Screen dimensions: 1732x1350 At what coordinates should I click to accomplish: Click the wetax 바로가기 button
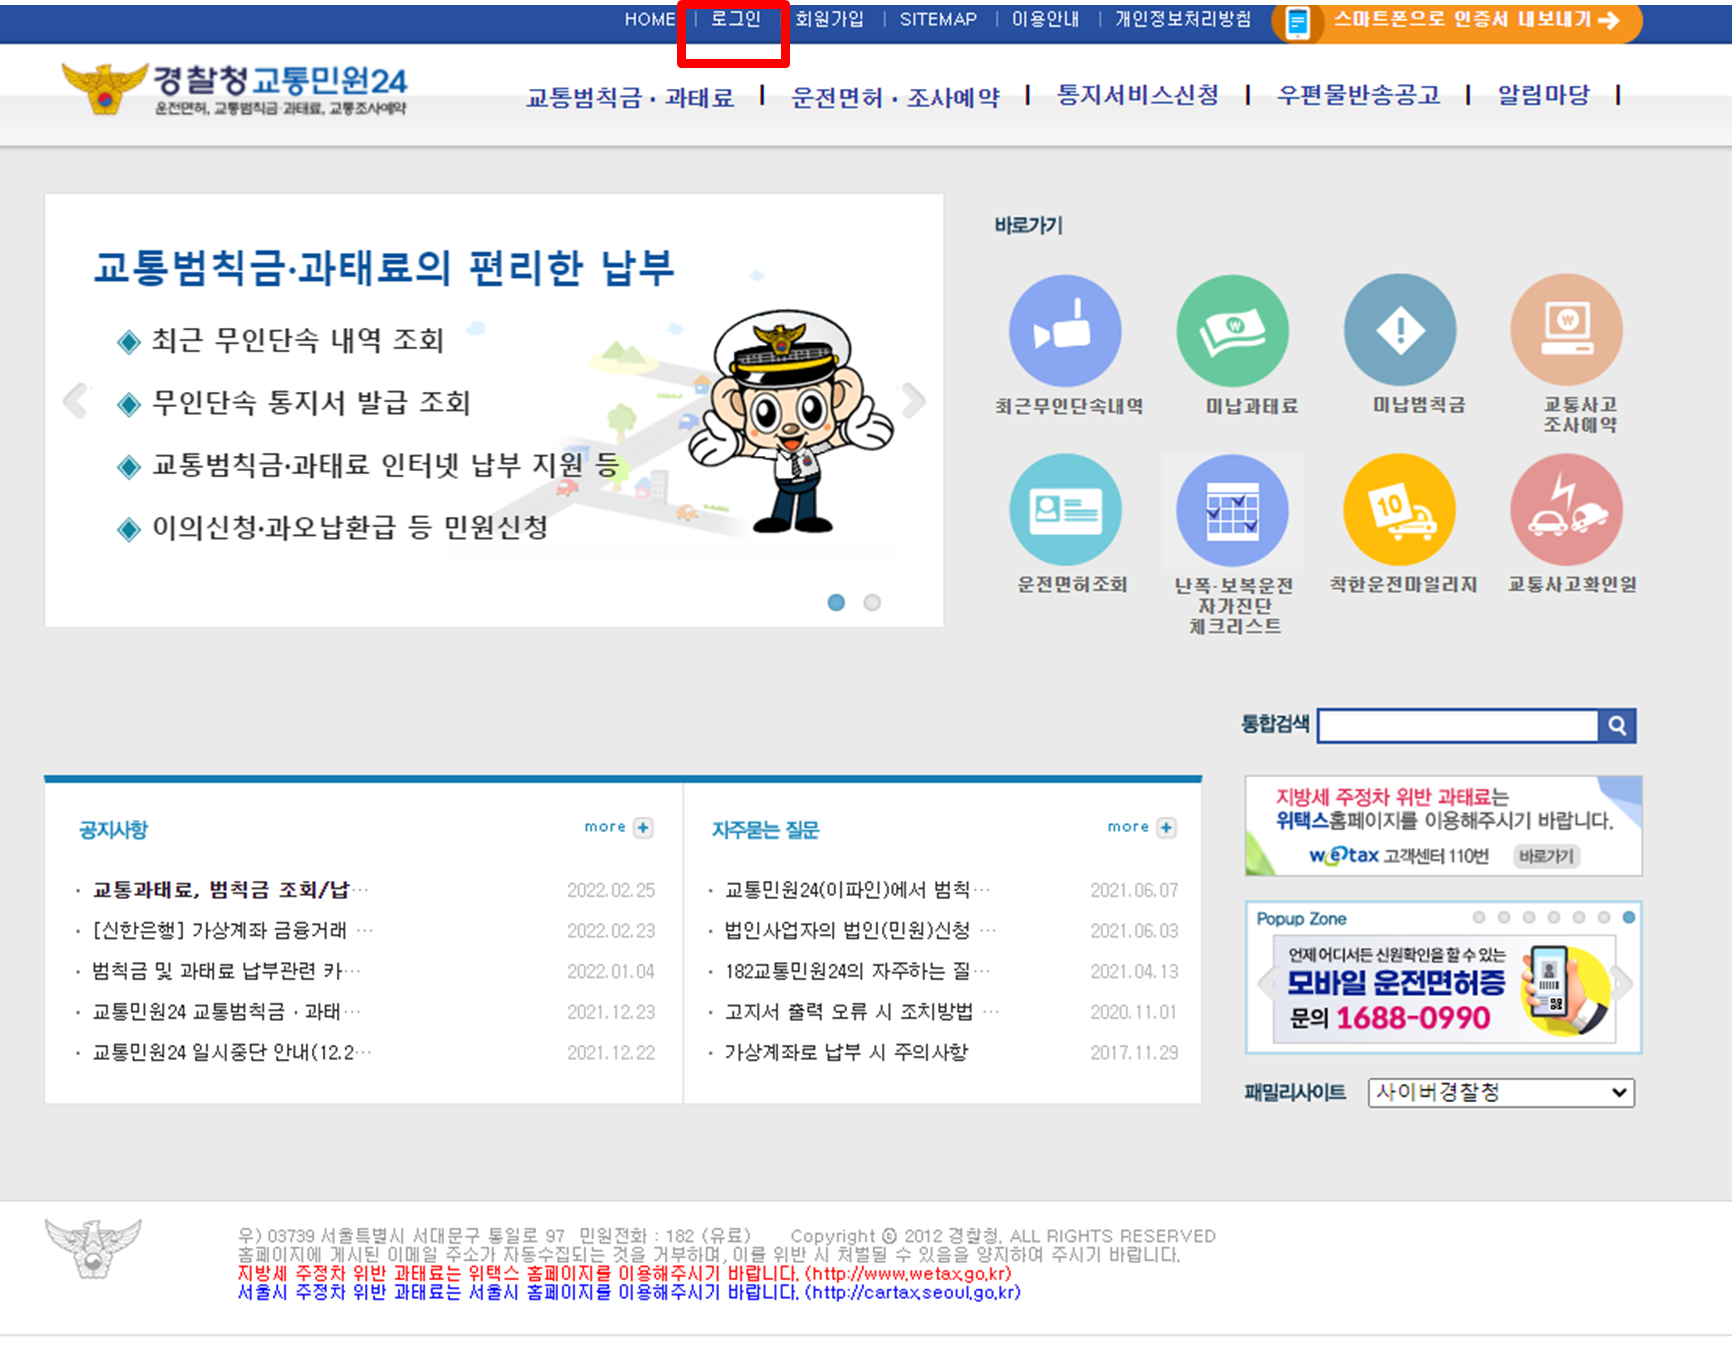tap(1545, 857)
